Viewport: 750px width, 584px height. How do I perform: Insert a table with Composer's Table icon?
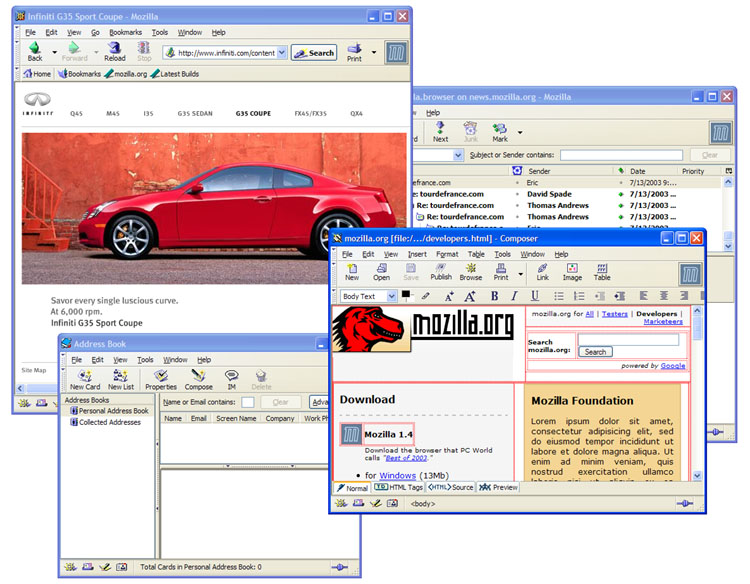click(602, 271)
